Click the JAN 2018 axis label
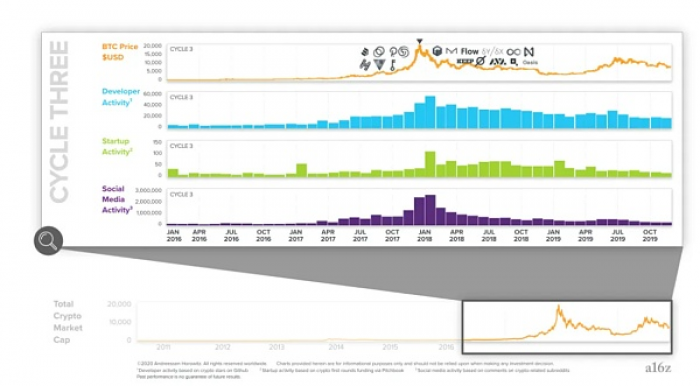Viewport: 700px width, 386px height. (x=425, y=236)
